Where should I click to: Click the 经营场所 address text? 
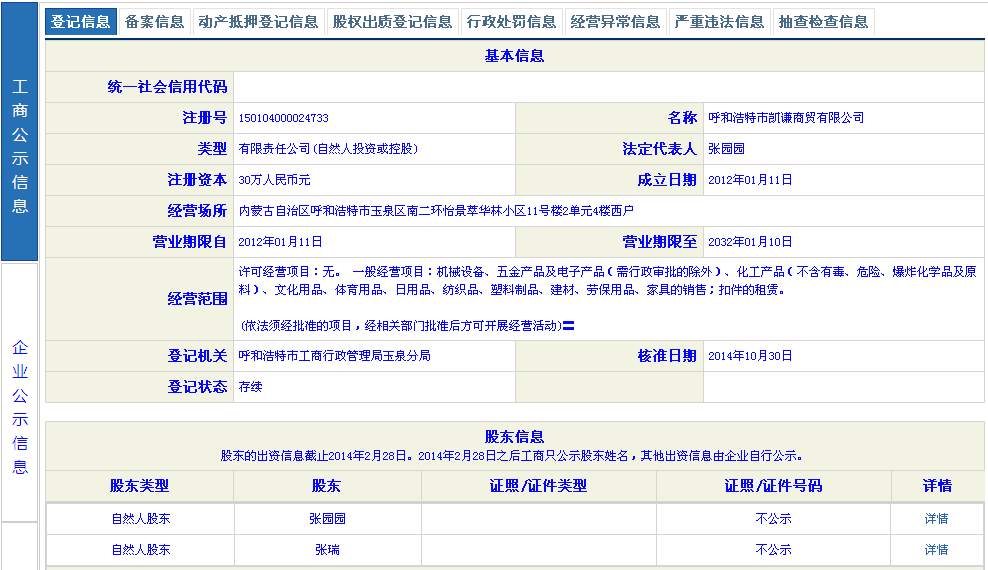point(436,211)
